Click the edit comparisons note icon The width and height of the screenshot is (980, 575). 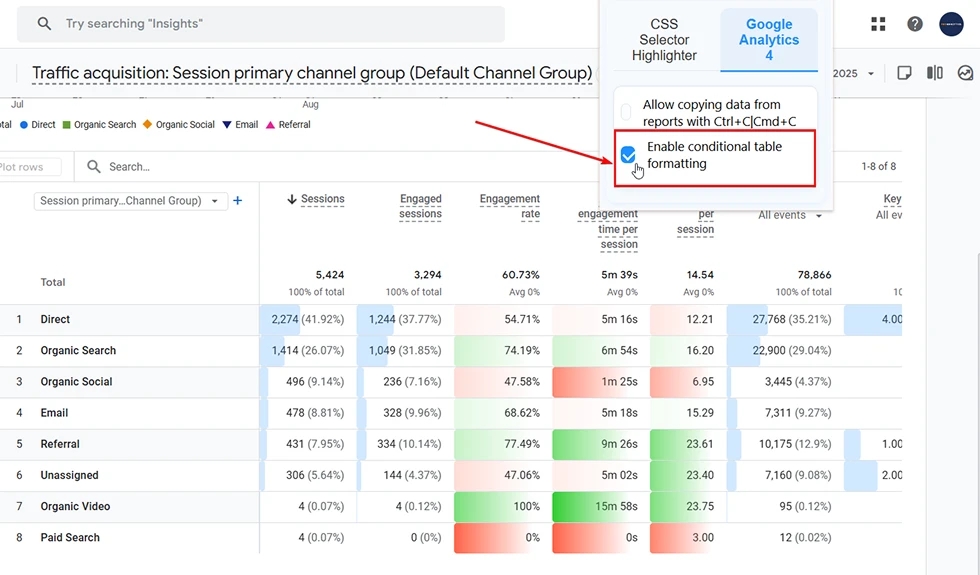(904, 73)
